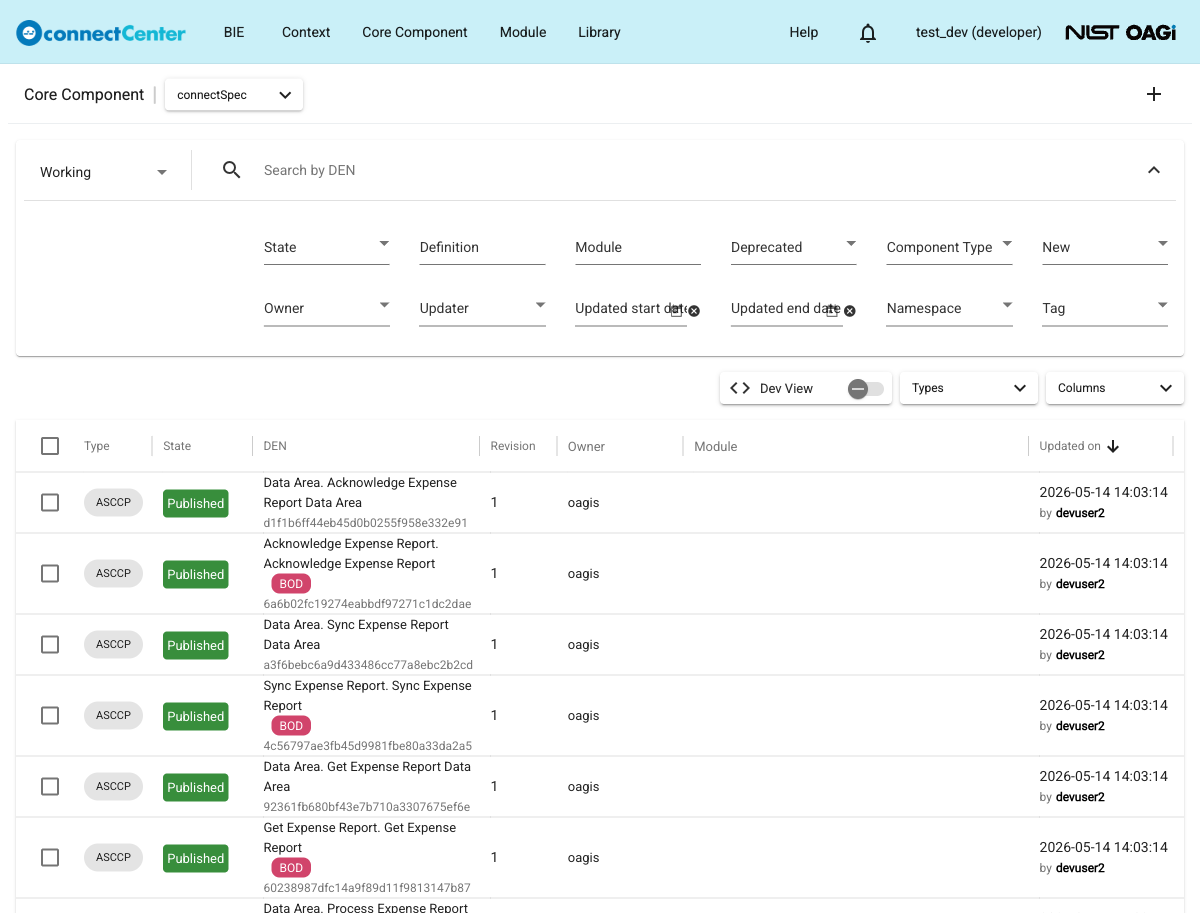The width and height of the screenshot is (1200, 913).
Task: Collapse the search filter panel chevron
Action: pyautogui.click(x=1154, y=170)
